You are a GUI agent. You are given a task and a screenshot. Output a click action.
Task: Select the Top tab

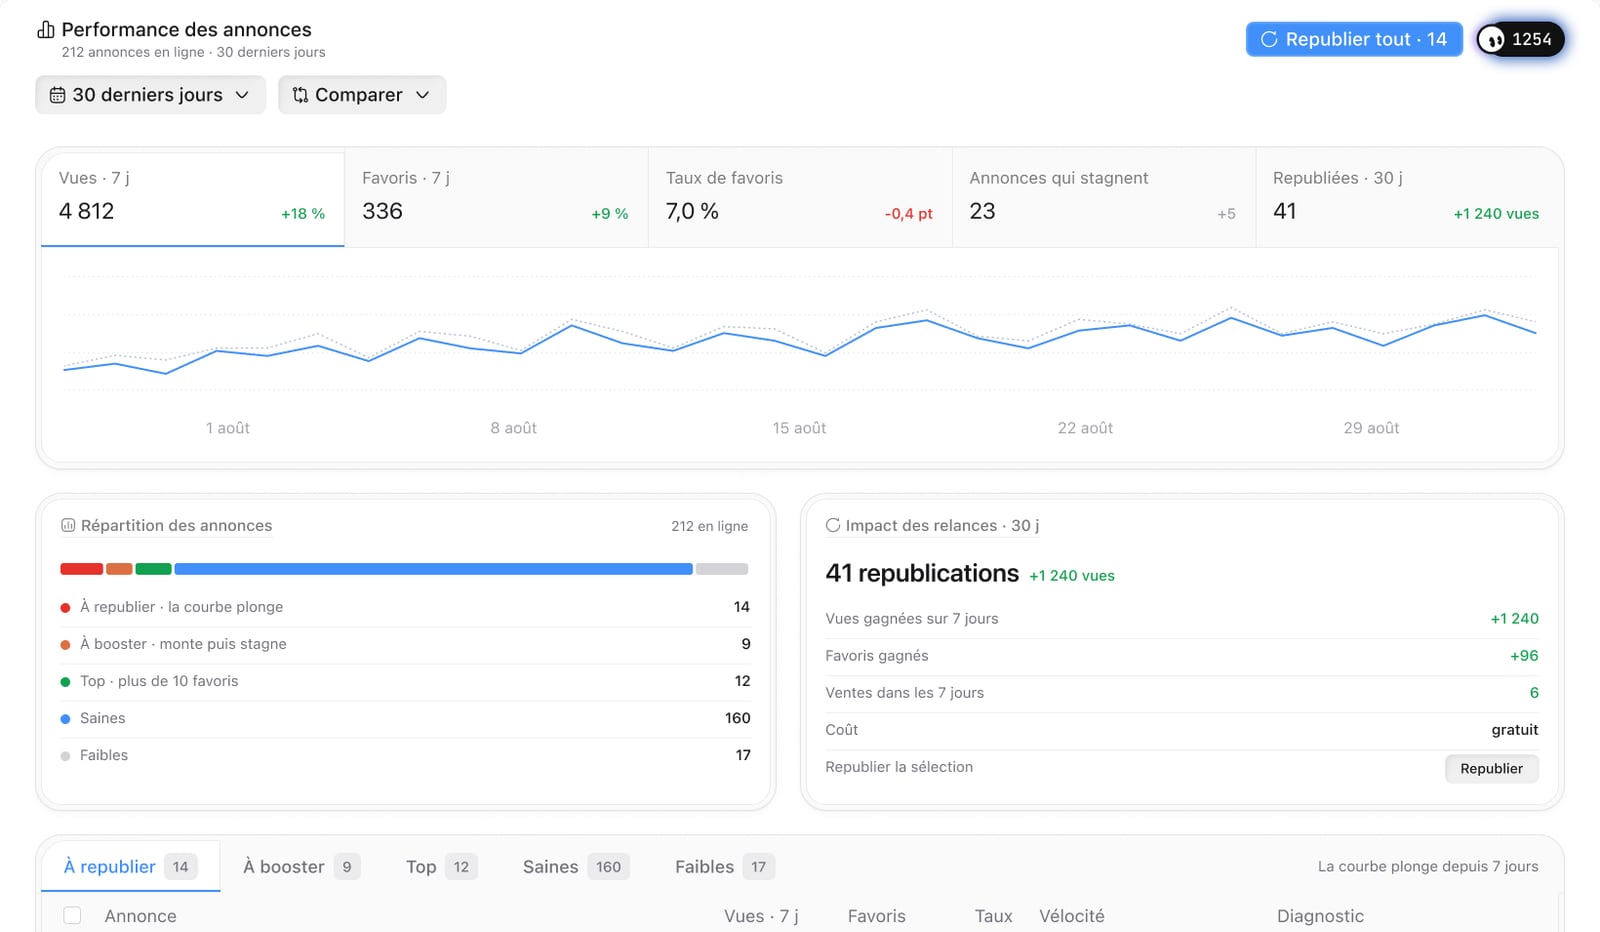click(x=441, y=866)
